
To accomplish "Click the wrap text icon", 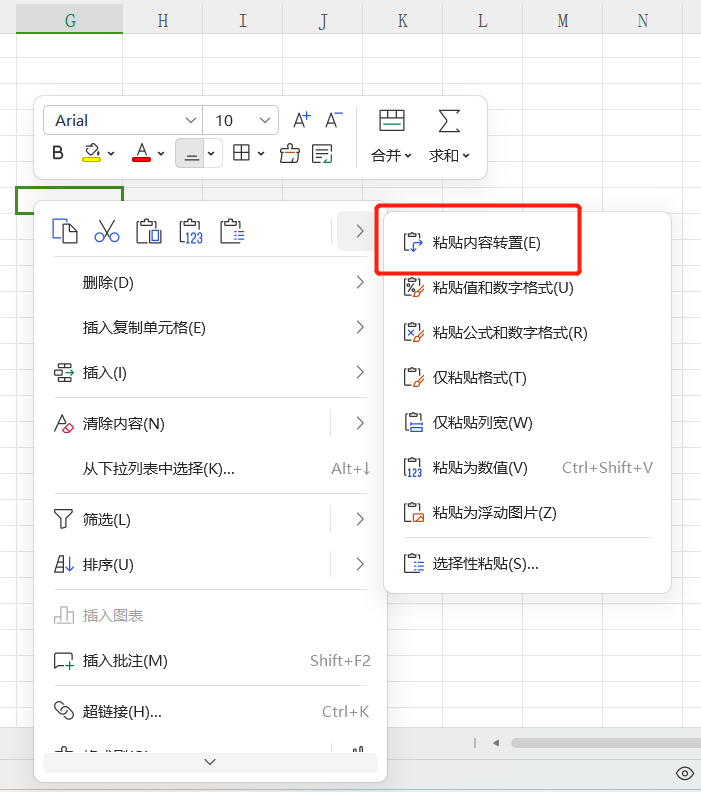I will [322, 154].
